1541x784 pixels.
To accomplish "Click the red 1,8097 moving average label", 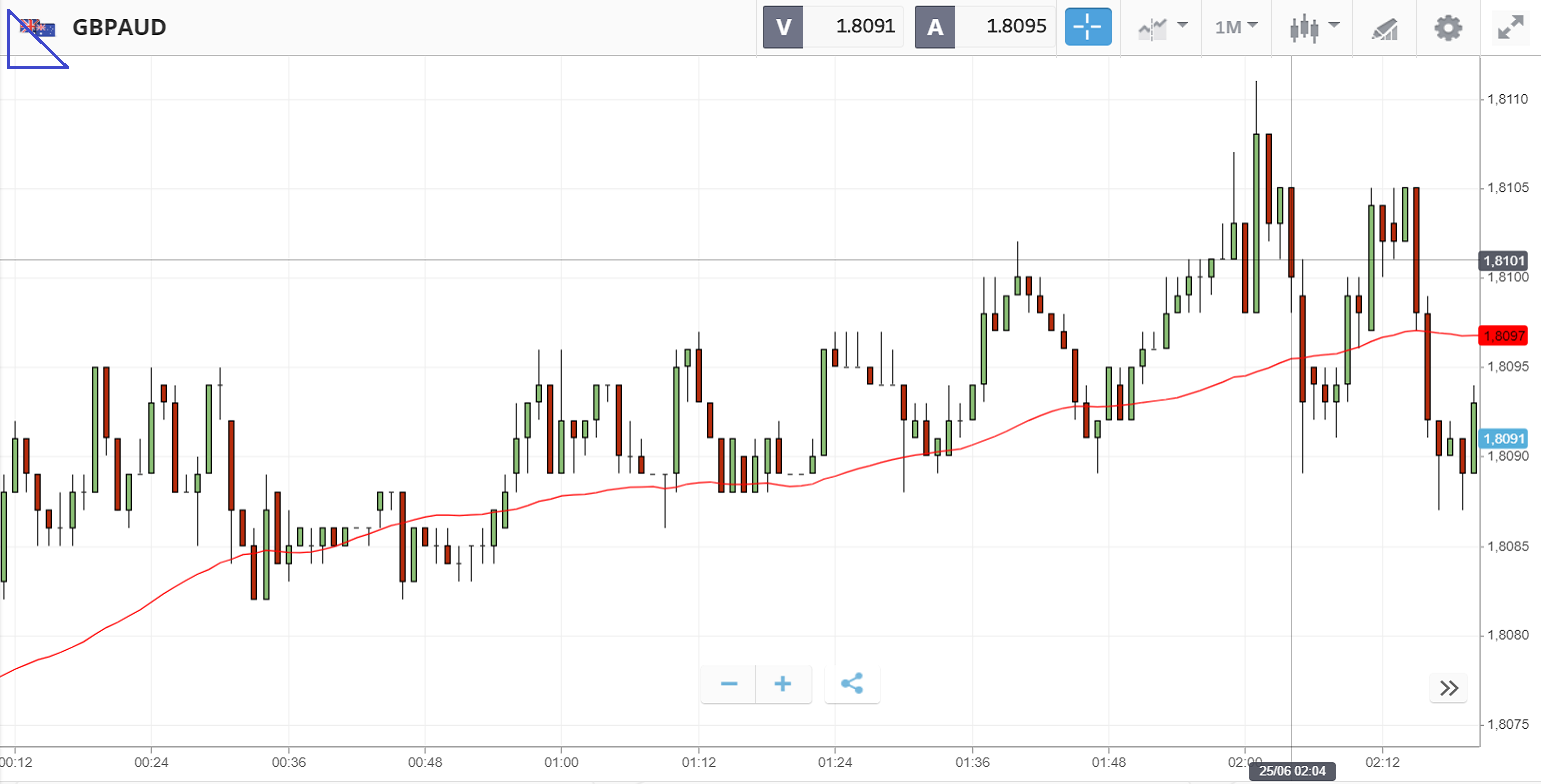I will coord(1504,336).
